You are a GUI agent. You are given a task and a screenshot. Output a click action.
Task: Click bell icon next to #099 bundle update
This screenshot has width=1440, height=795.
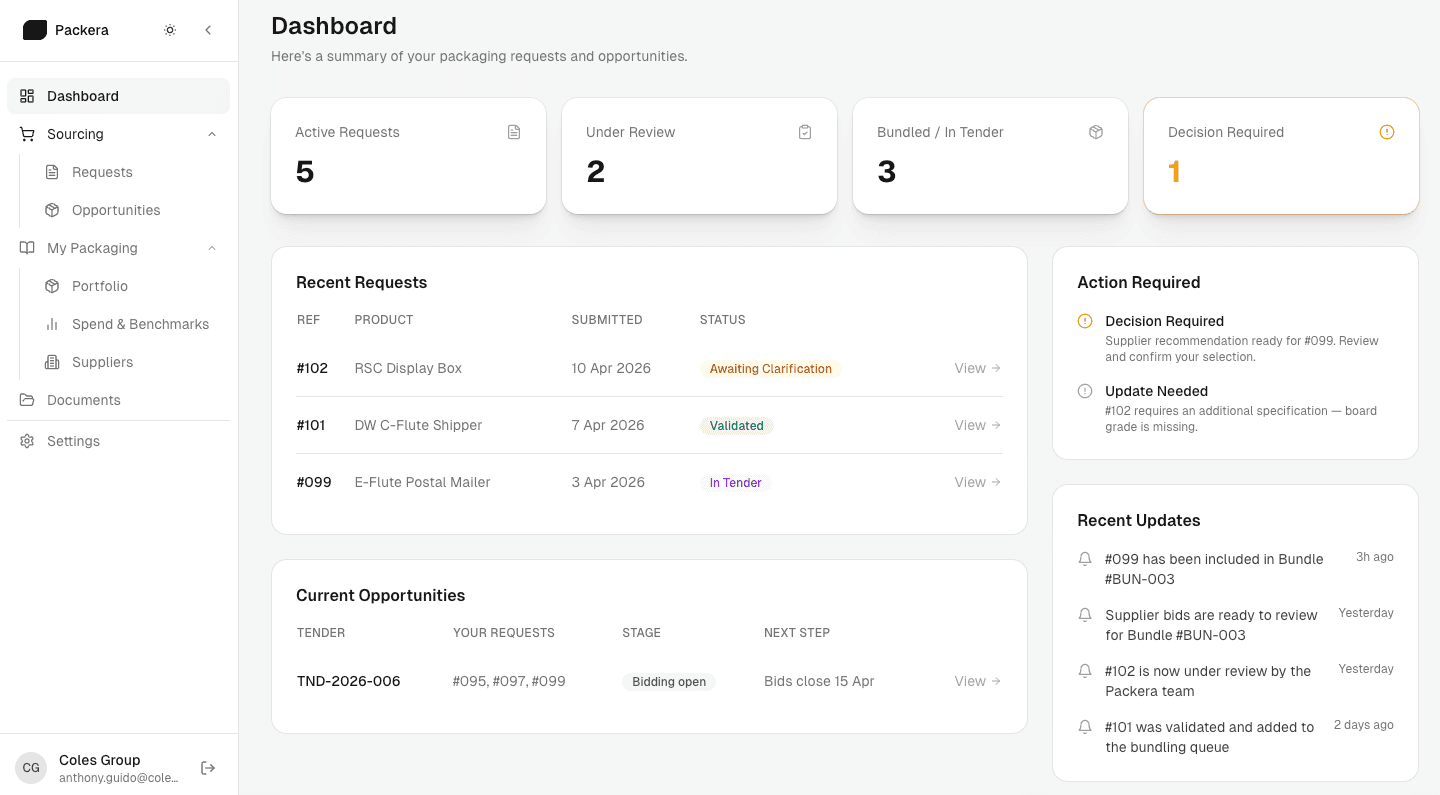point(1085,559)
